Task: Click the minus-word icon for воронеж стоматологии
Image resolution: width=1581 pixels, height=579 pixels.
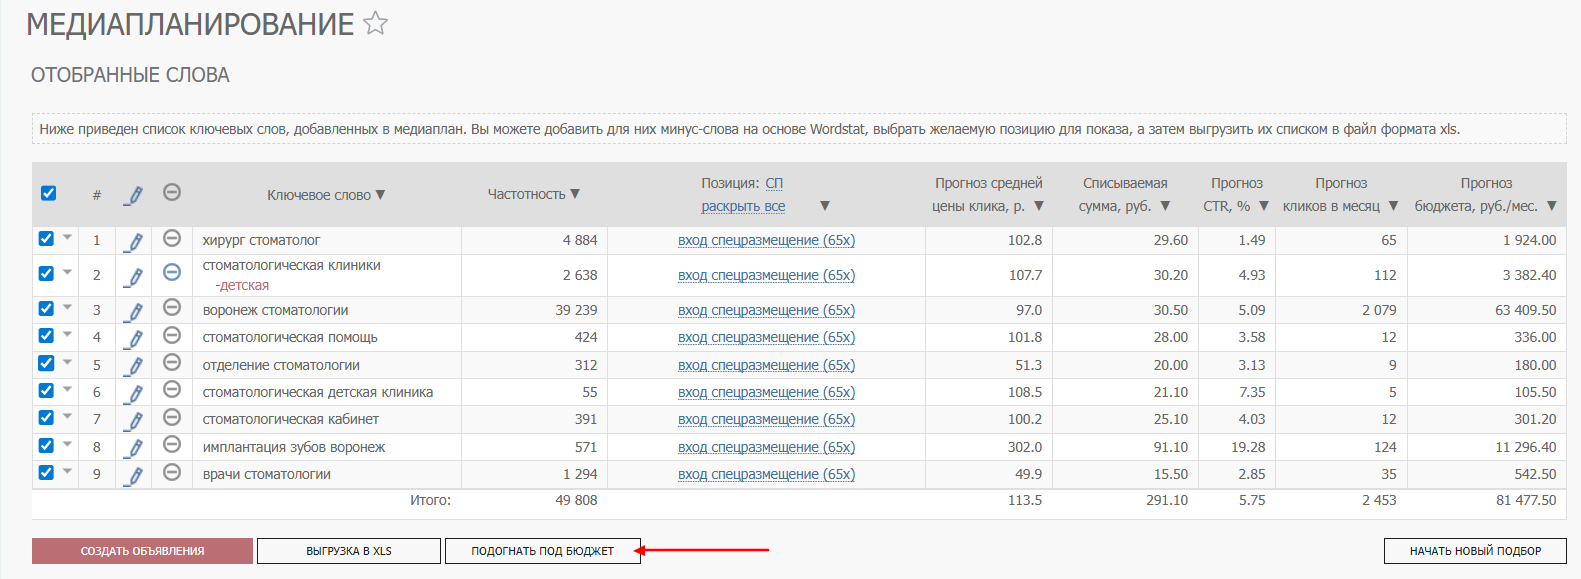Action: [x=172, y=308]
